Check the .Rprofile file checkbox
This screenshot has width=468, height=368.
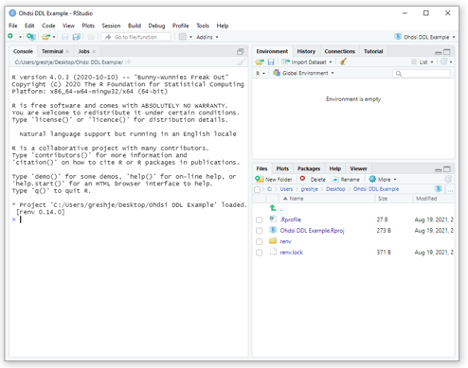pos(259,220)
